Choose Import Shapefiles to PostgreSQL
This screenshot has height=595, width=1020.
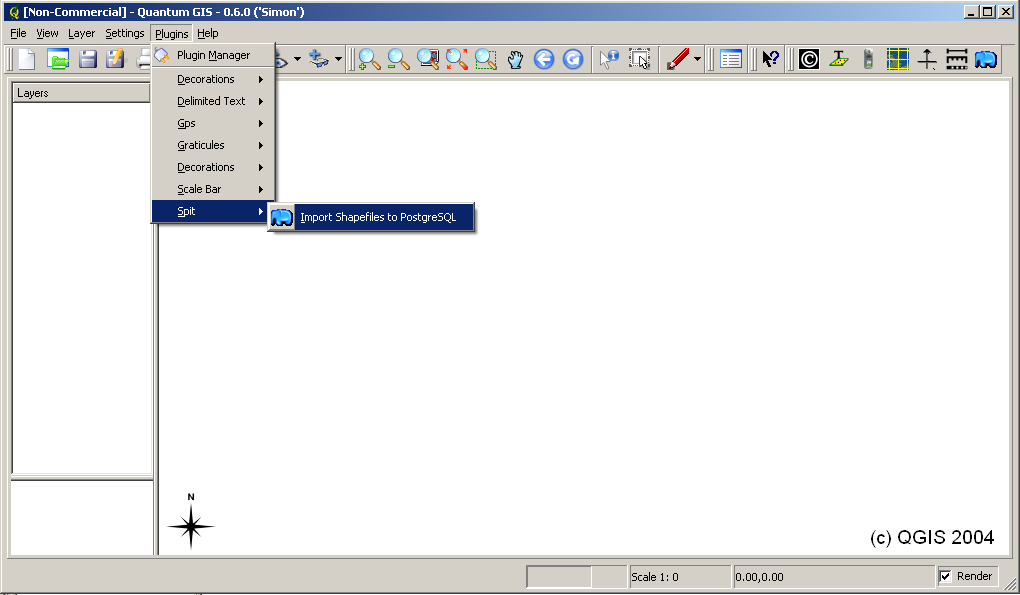coord(371,217)
